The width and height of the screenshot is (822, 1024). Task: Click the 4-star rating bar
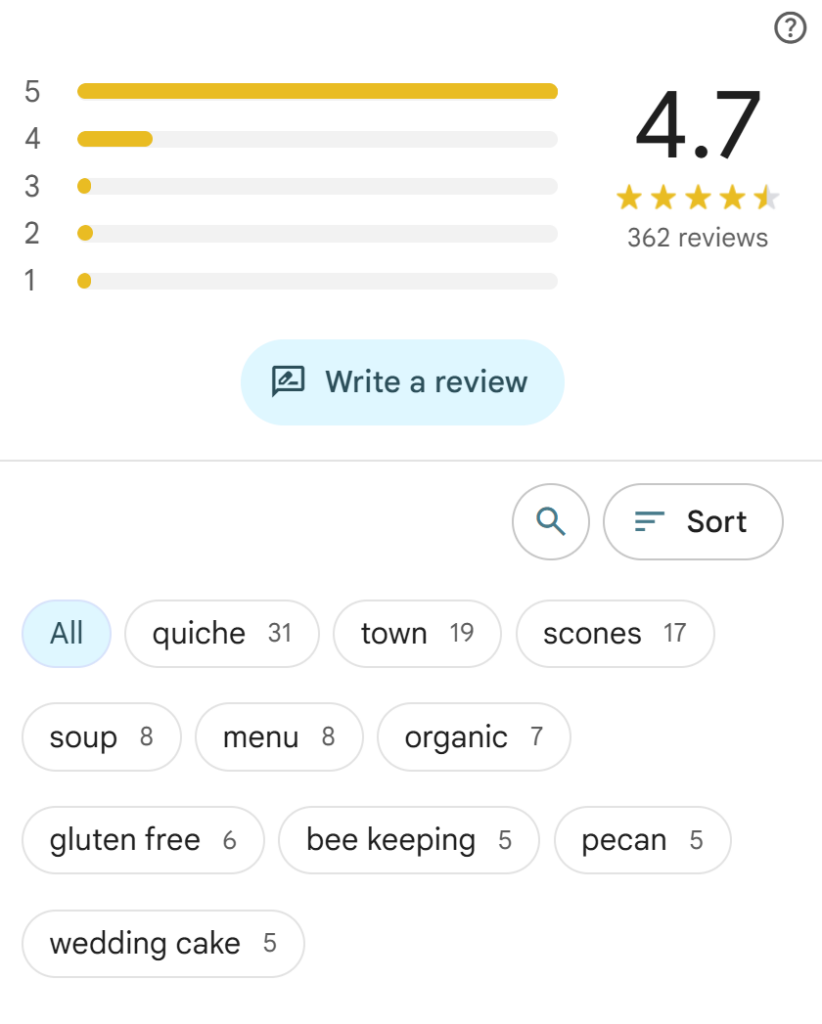pyautogui.click(x=317, y=139)
